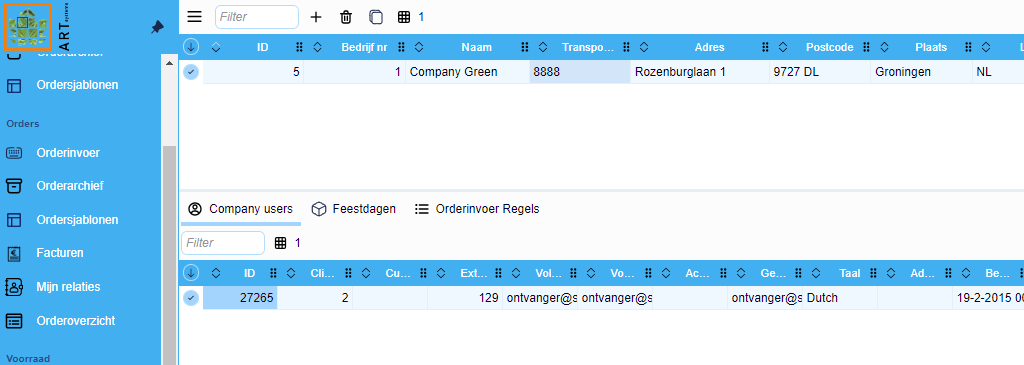Click the Company users Filter input field
Image resolution: width=1024 pixels, height=365 pixels.
223,243
